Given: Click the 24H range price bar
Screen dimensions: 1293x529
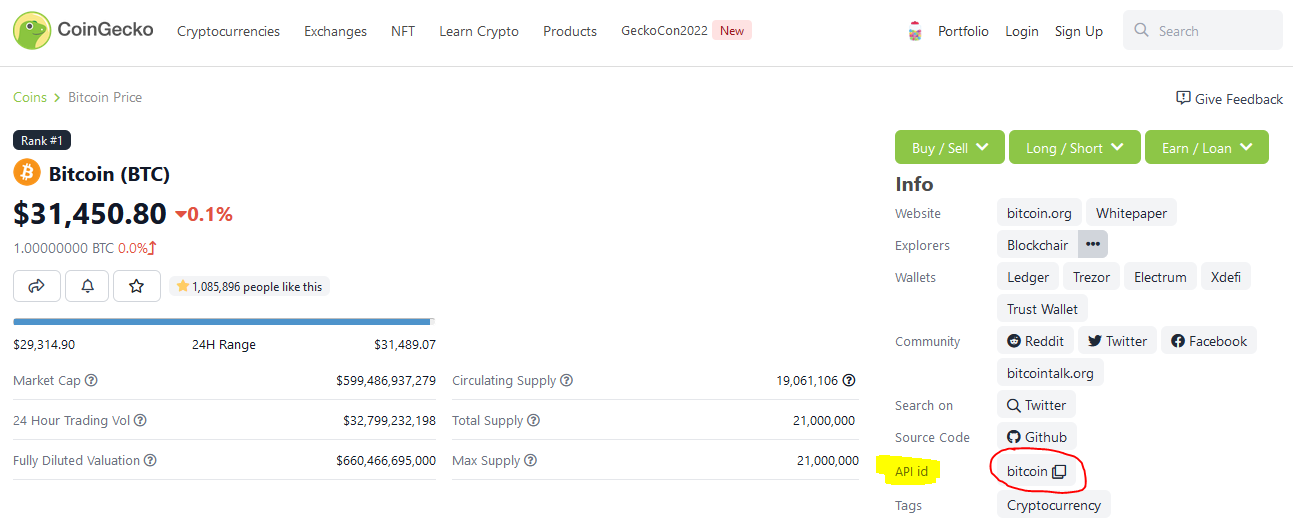Looking at the screenshot, I should click(x=224, y=322).
